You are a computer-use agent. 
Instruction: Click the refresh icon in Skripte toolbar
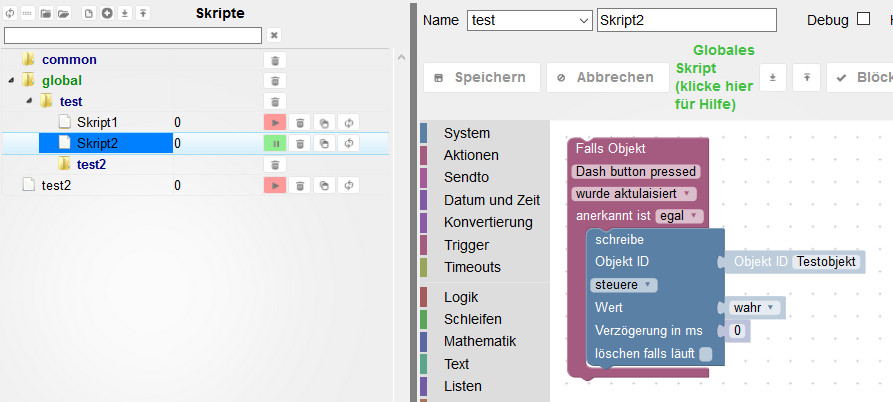[x=10, y=14]
